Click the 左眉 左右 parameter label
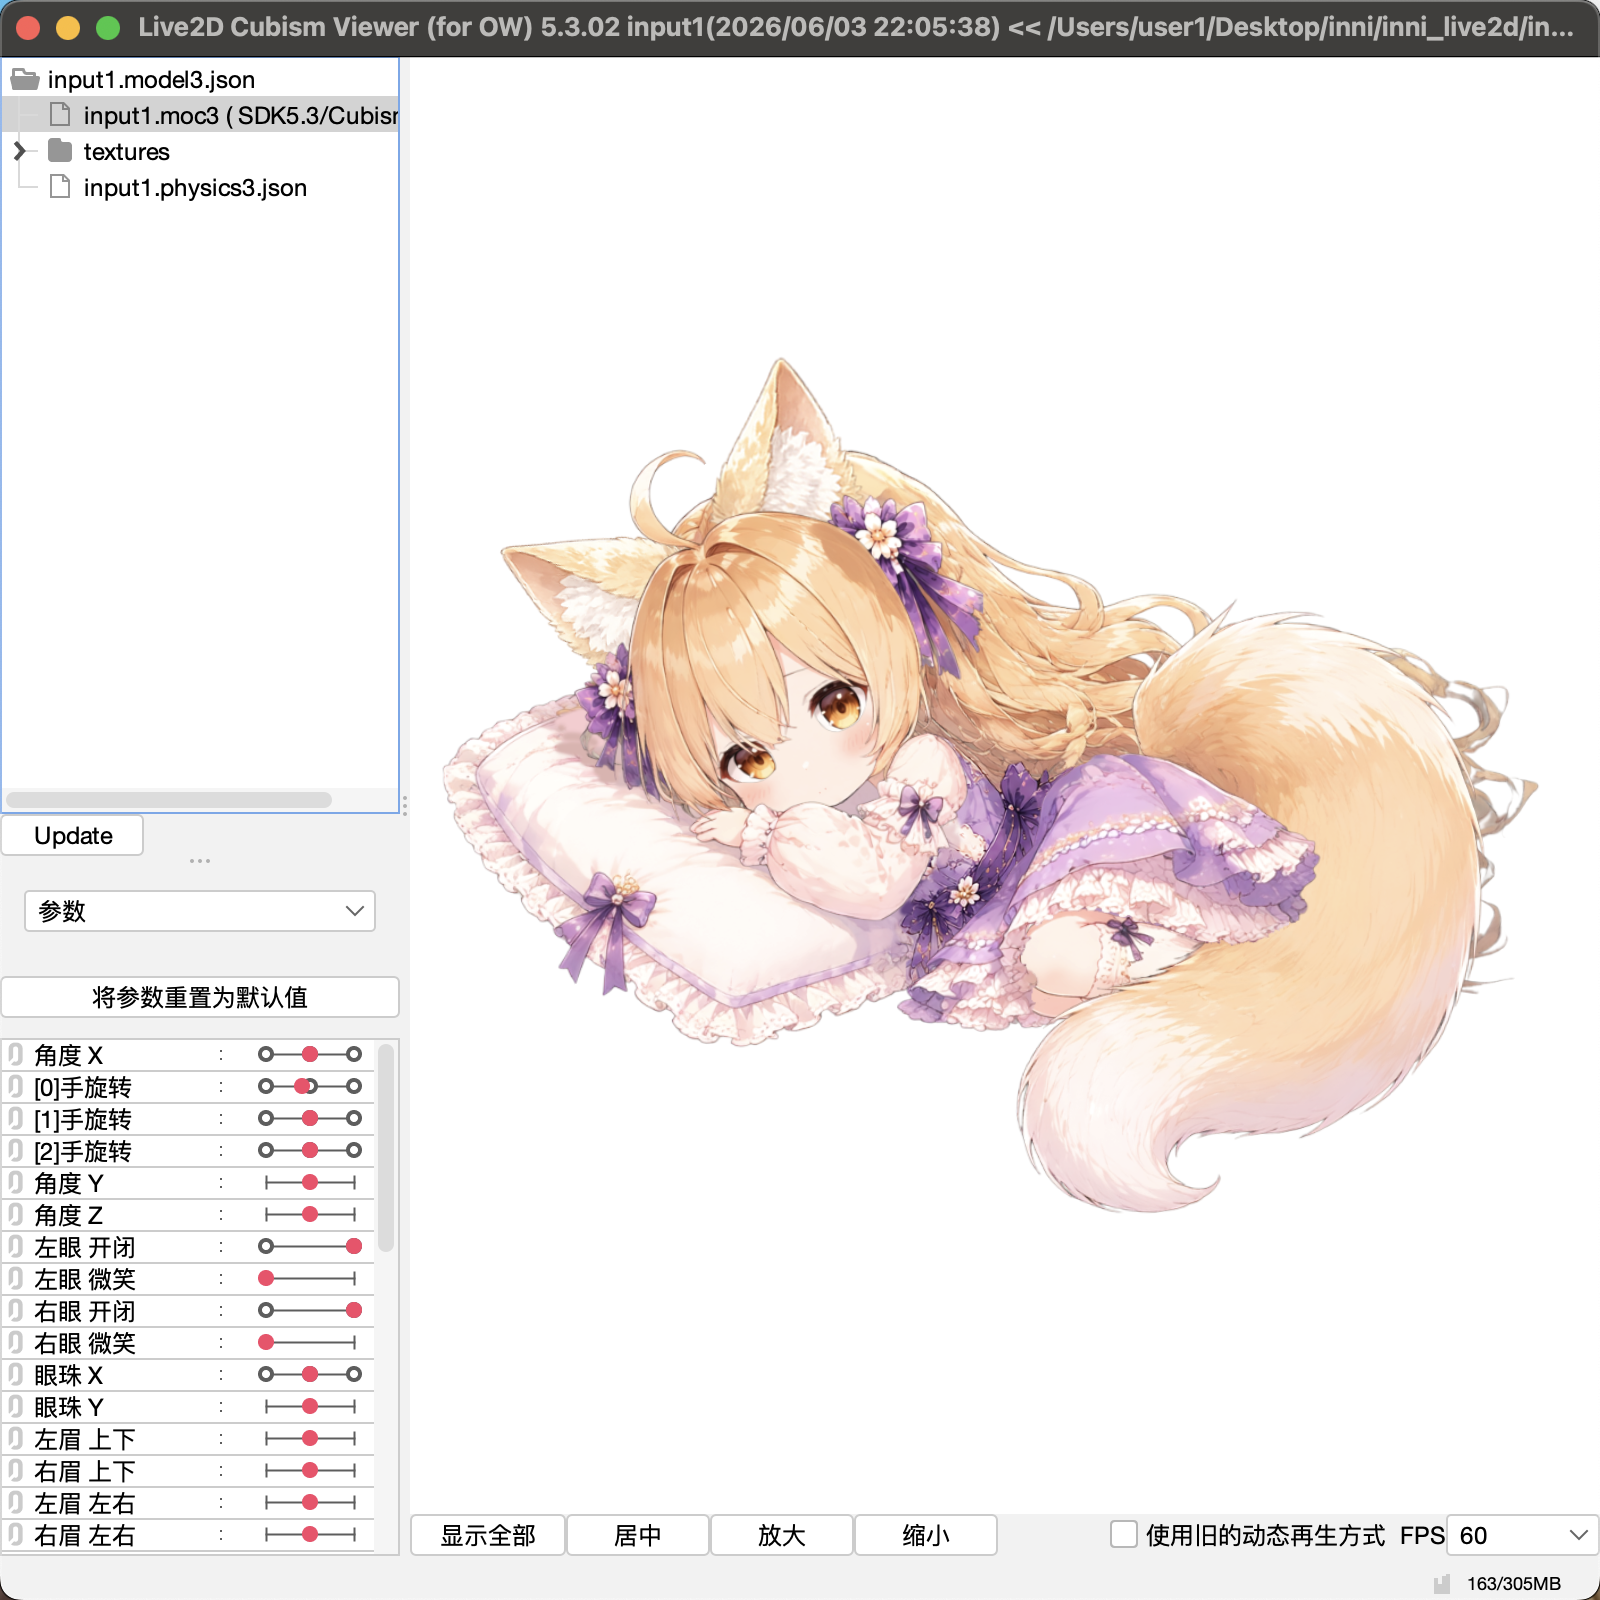The height and width of the screenshot is (1600, 1600). tap(84, 1503)
